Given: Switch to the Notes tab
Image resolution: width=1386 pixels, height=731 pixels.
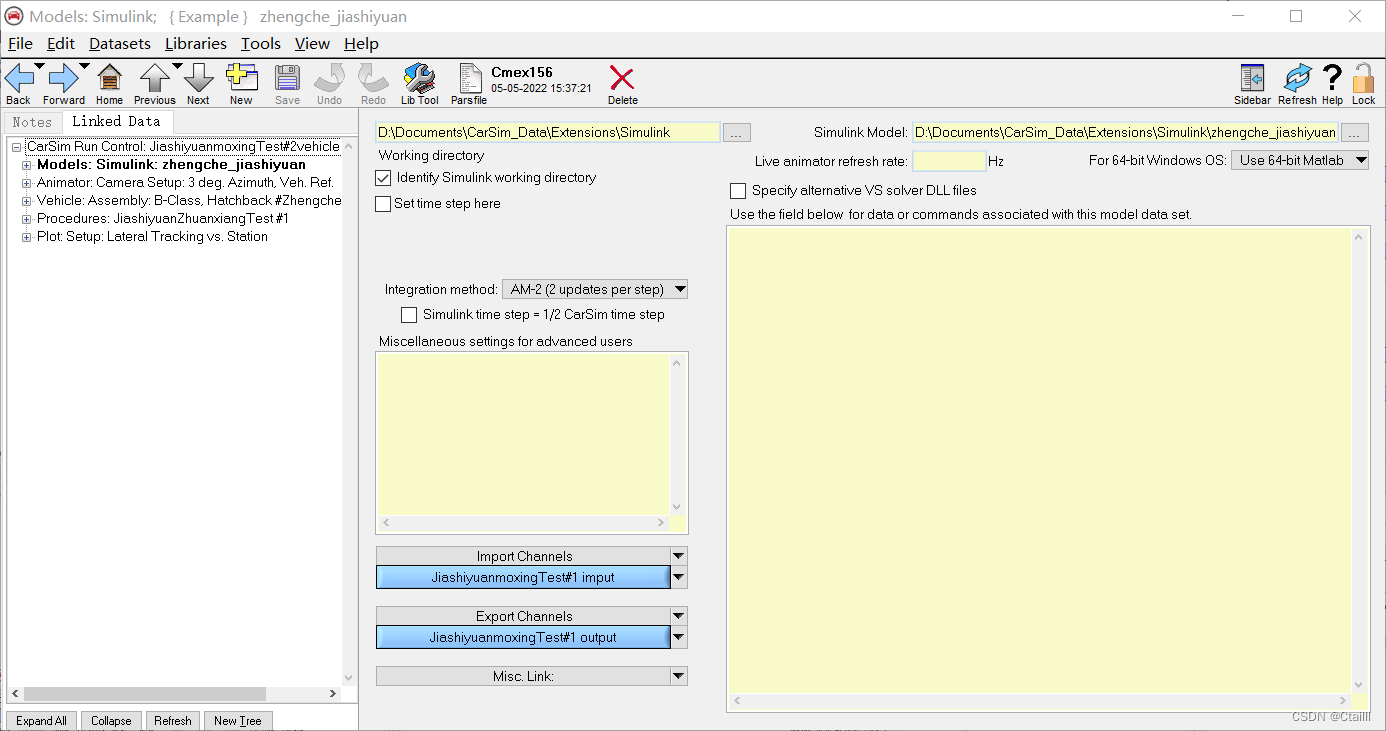Looking at the screenshot, I should pyautogui.click(x=32, y=122).
